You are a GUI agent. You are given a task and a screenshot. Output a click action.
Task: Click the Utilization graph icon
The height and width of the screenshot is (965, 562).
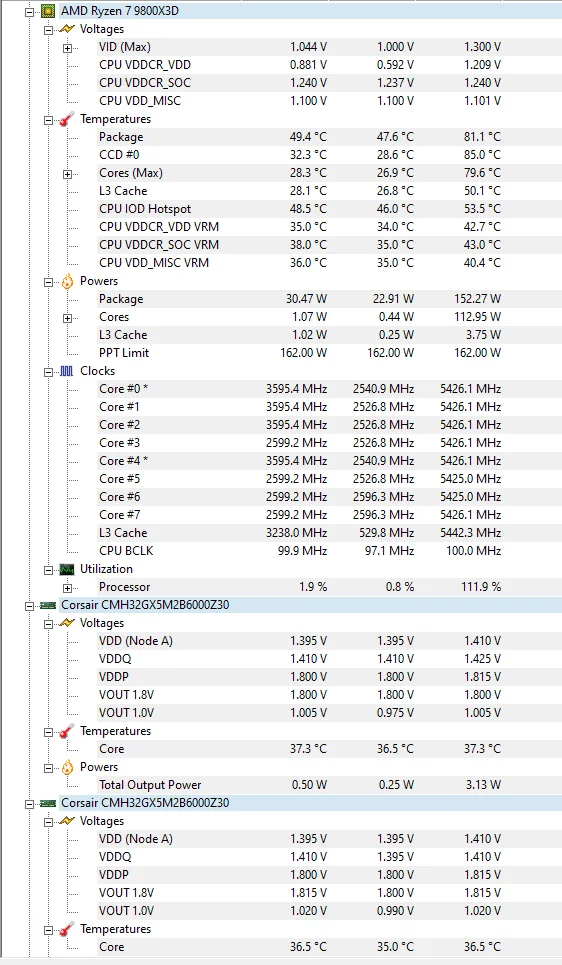[67, 569]
